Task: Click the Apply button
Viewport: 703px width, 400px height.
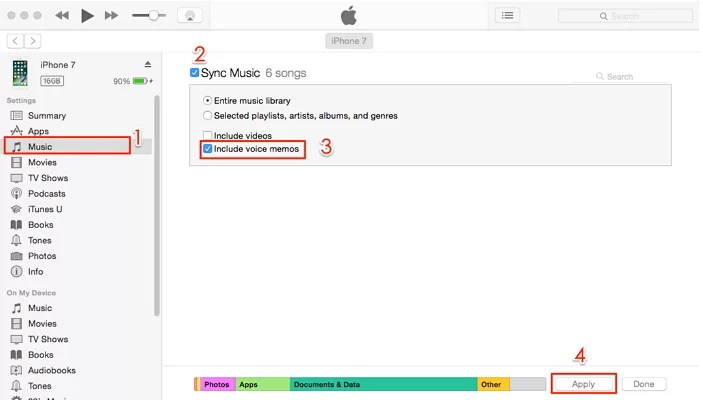Action: pyautogui.click(x=583, y=384)
